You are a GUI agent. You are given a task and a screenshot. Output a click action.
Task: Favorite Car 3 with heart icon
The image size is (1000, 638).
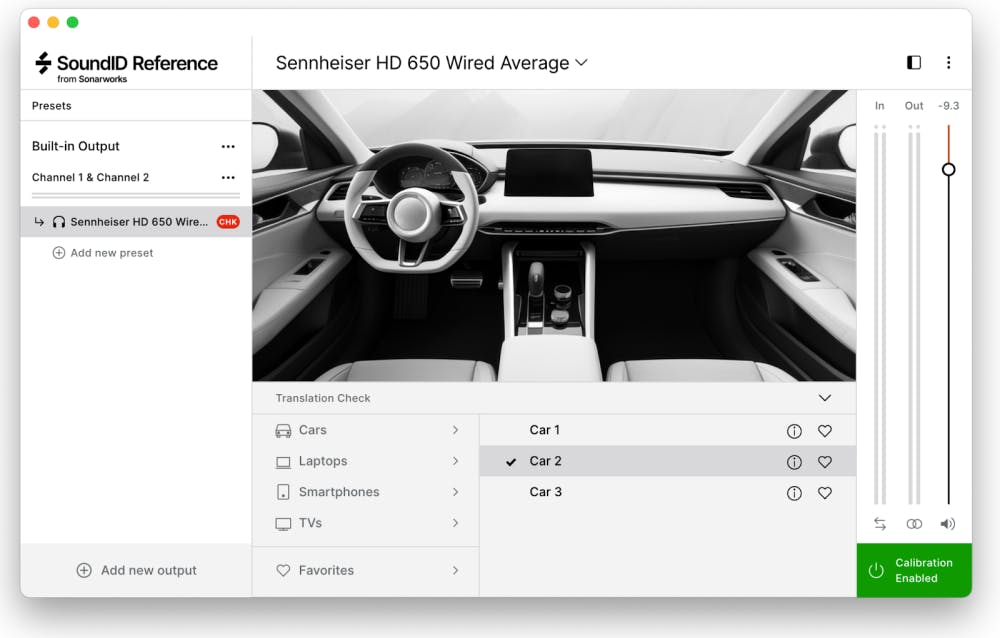(825, 493)
